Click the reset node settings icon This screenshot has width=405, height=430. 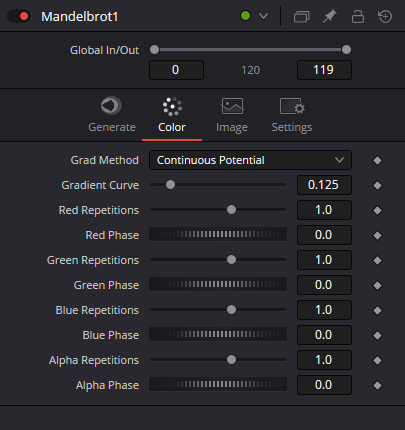tap(385, 16)
